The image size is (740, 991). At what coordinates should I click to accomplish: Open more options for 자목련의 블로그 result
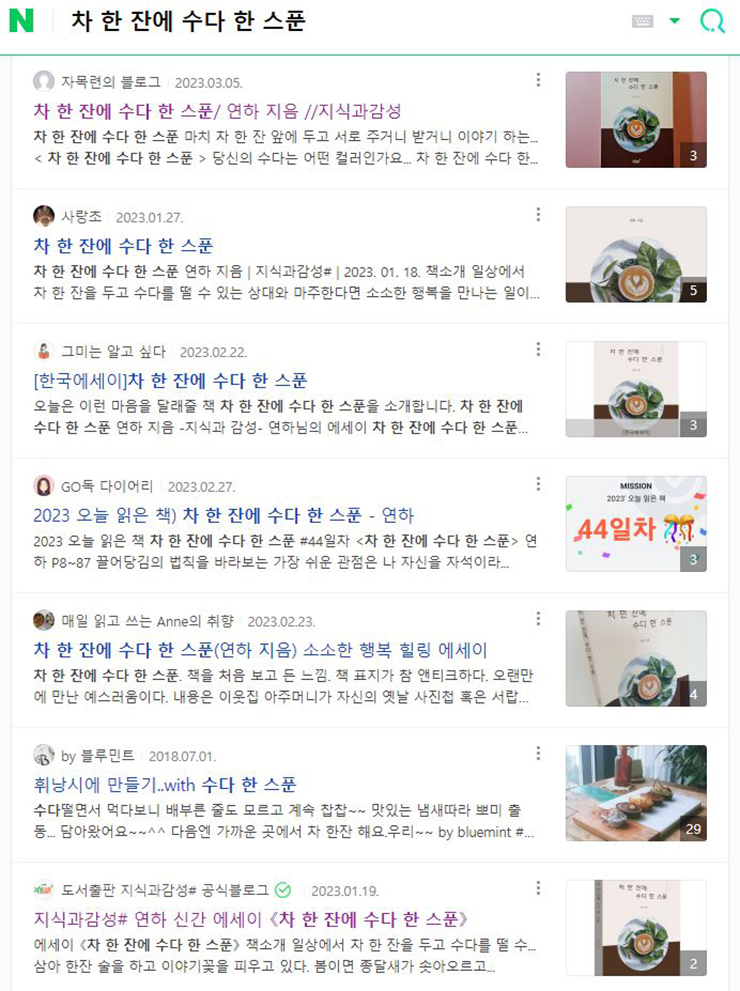[x=538, y=80]
